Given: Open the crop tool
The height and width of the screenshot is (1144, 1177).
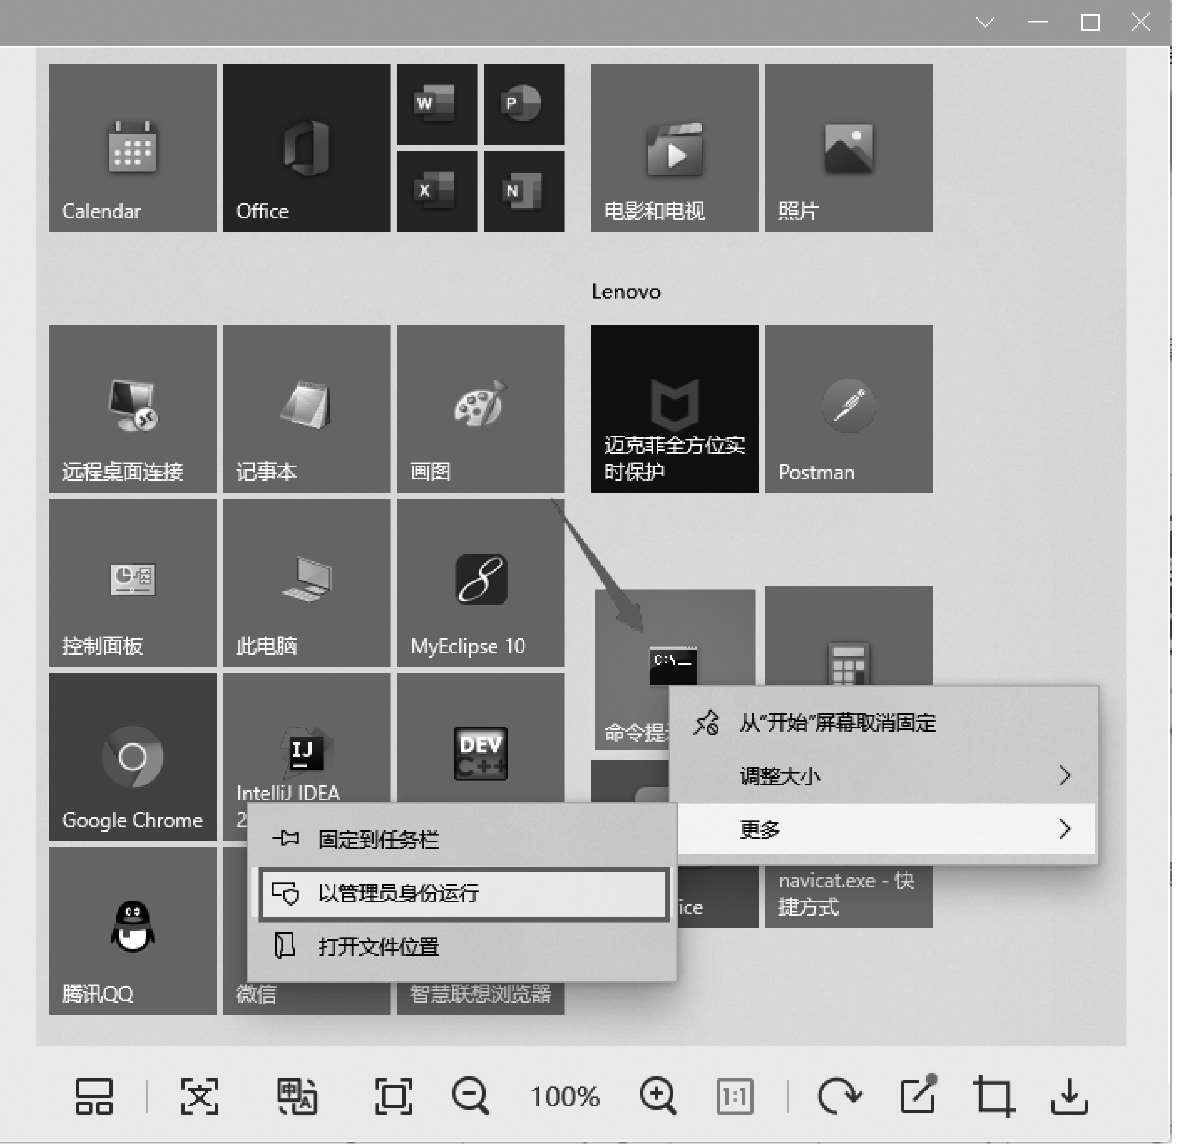Looking at the screenshot, I should pyautogui.click(x=994, y=1096).
